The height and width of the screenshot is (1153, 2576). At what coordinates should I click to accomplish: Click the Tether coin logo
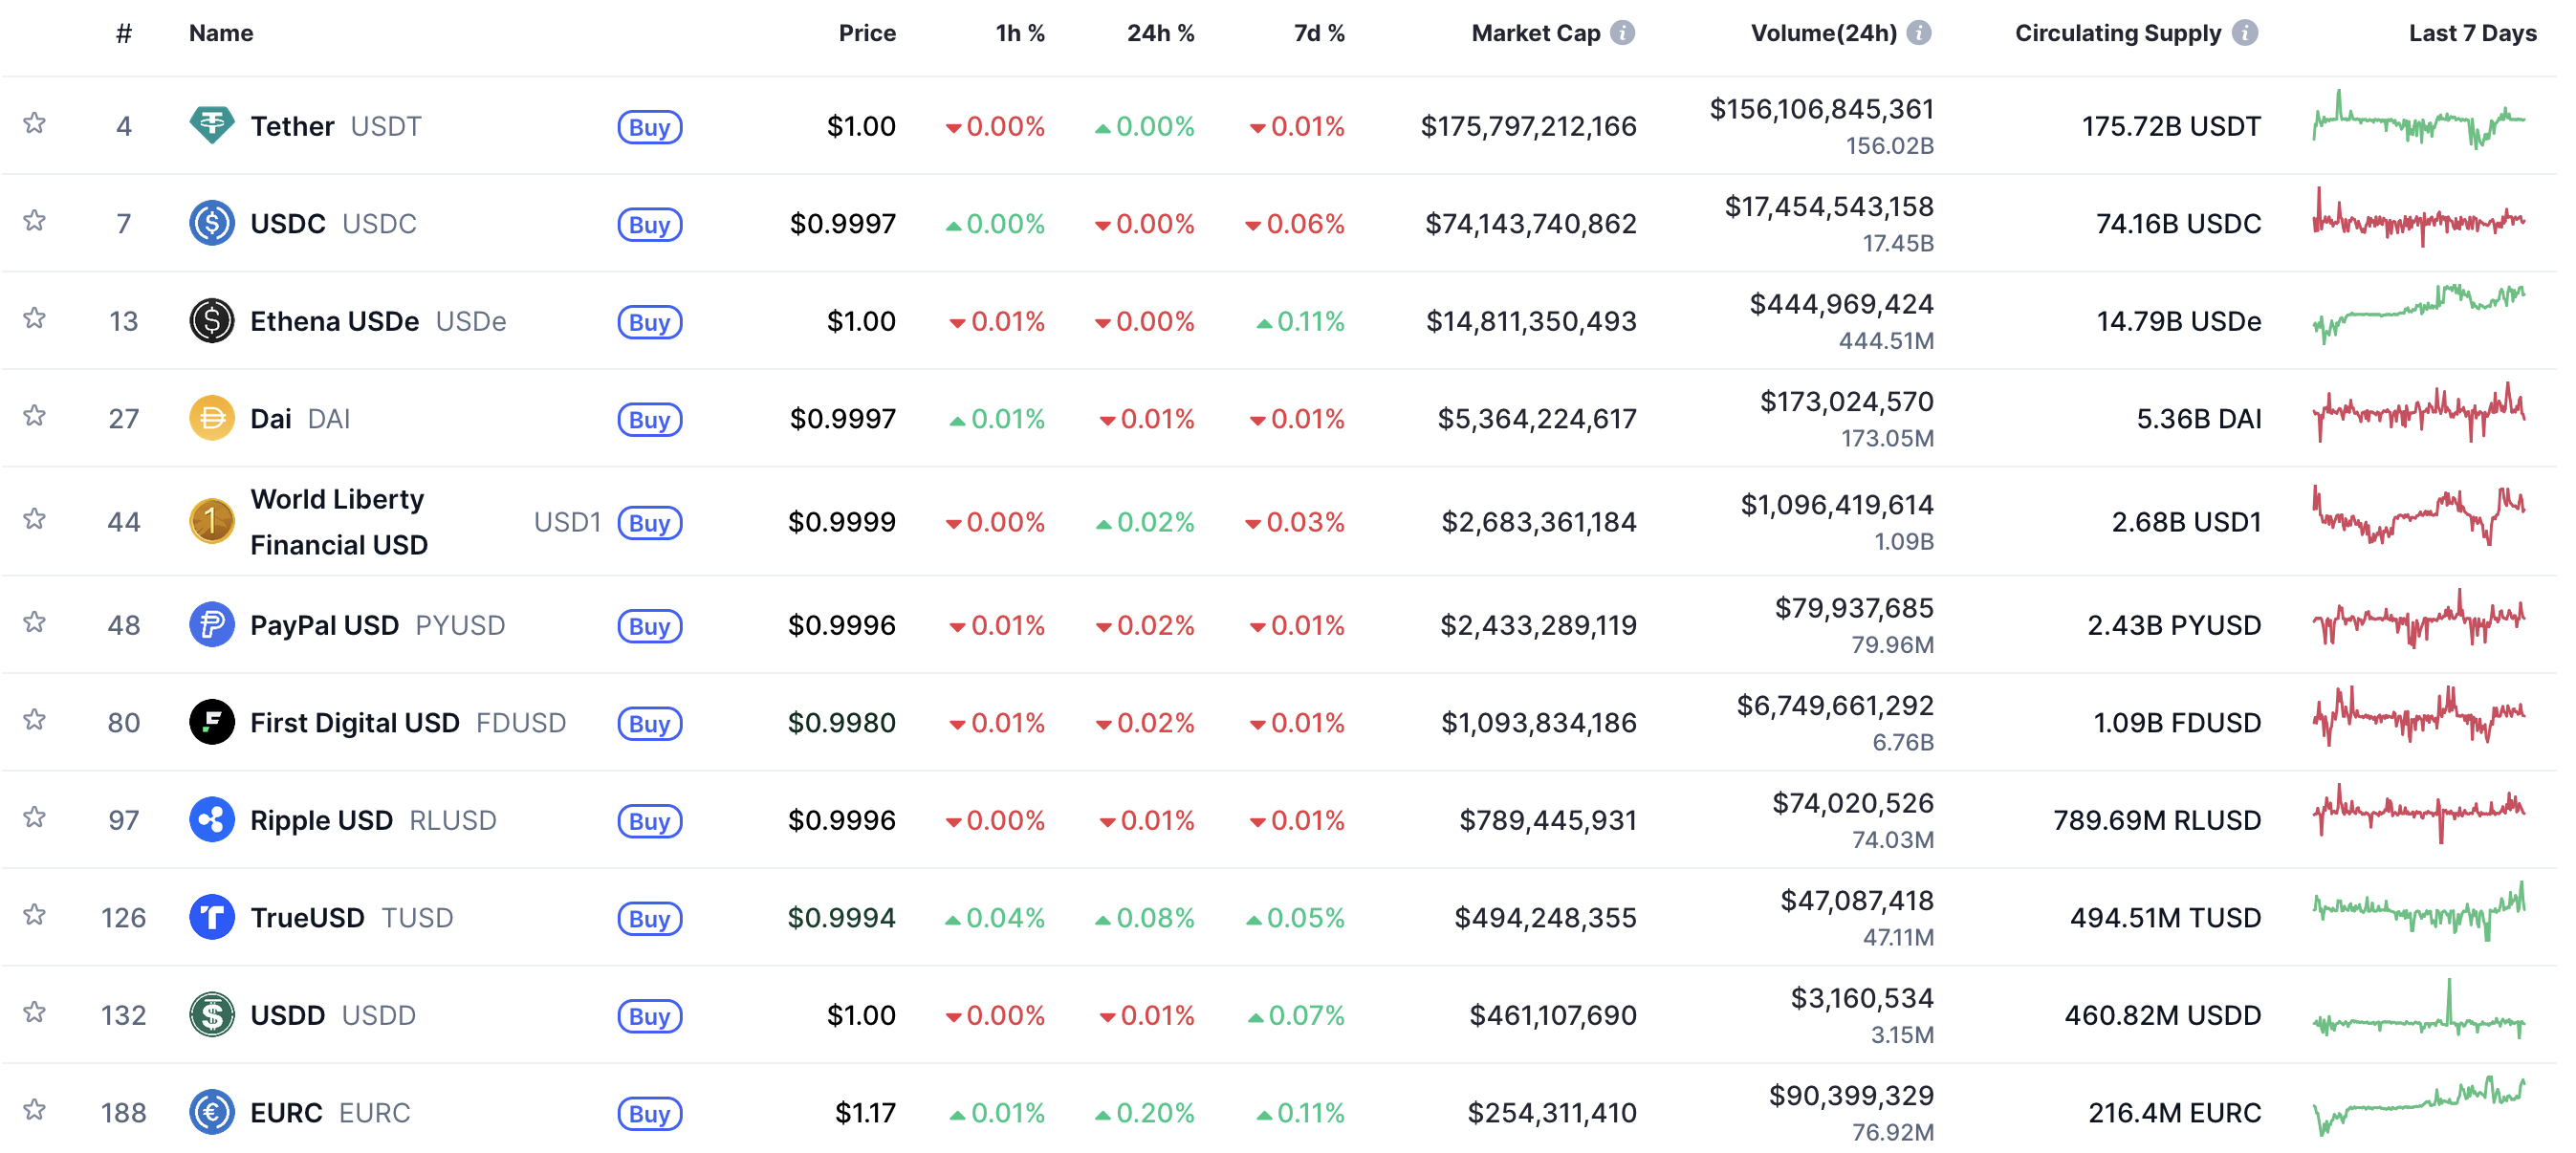[211, 124]
